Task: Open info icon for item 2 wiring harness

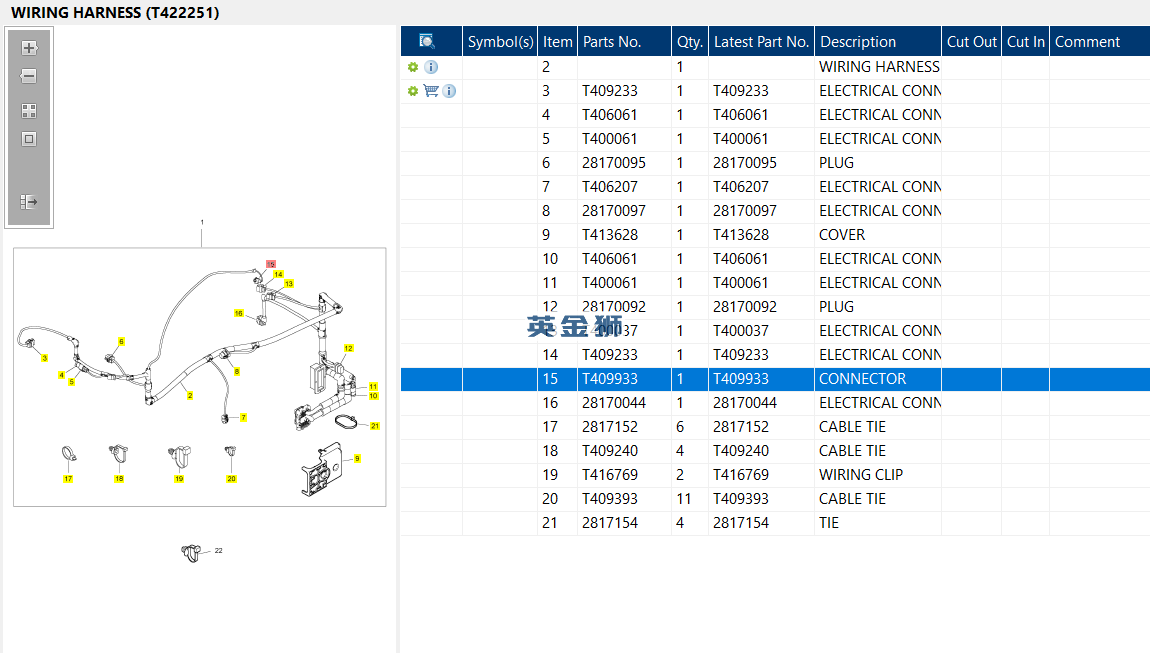Action: tap(431, 67)
